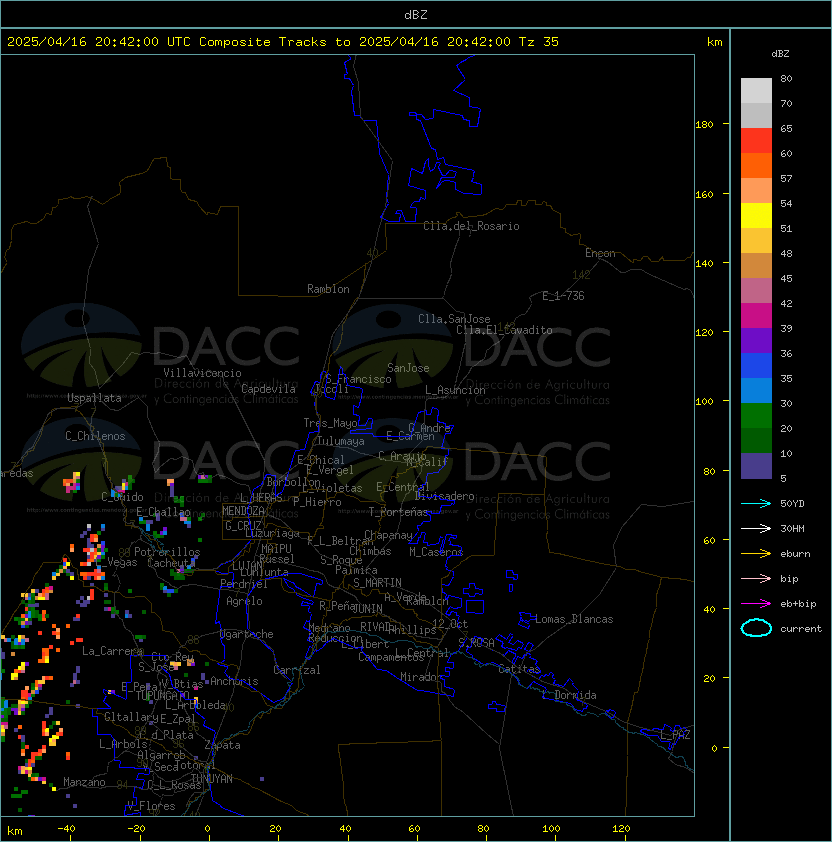
Task: Pick the blue 35-36 dBZ legend swatch
Action: [x=756, y=366]
